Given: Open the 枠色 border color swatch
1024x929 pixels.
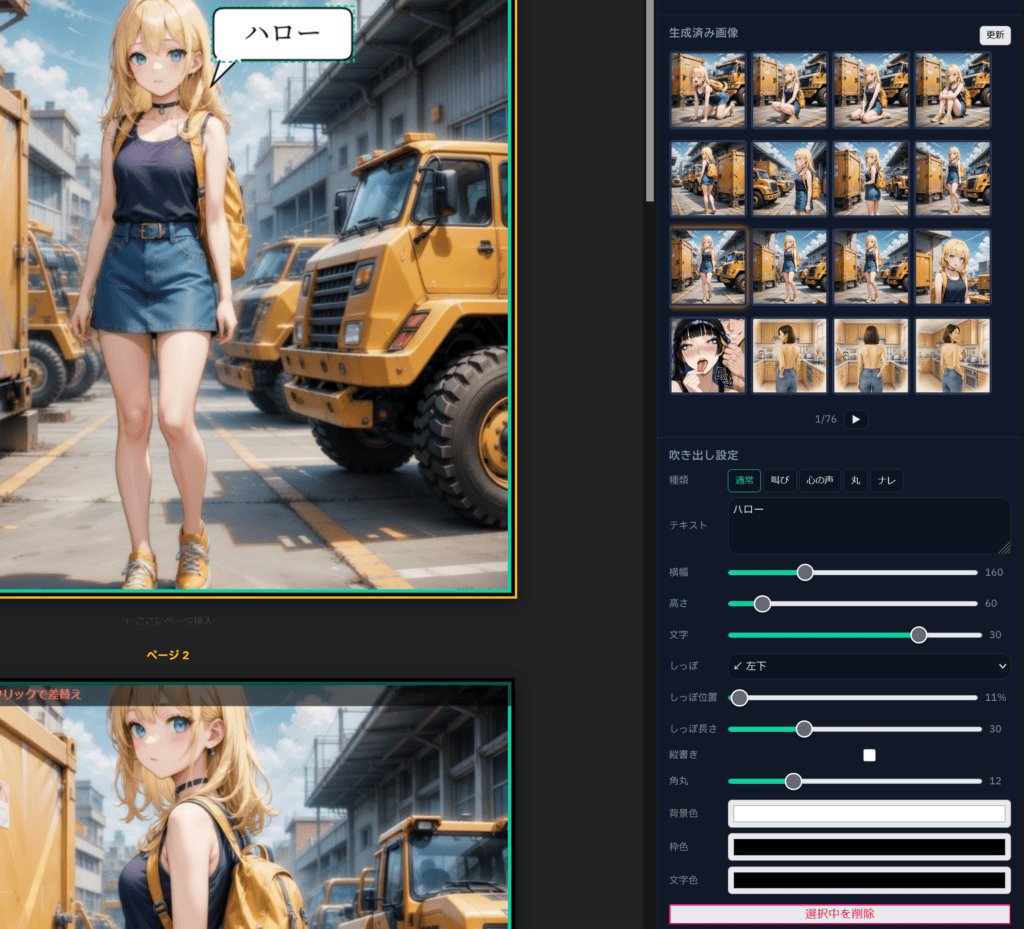Looking at the screenshot, I should point(868,847).
